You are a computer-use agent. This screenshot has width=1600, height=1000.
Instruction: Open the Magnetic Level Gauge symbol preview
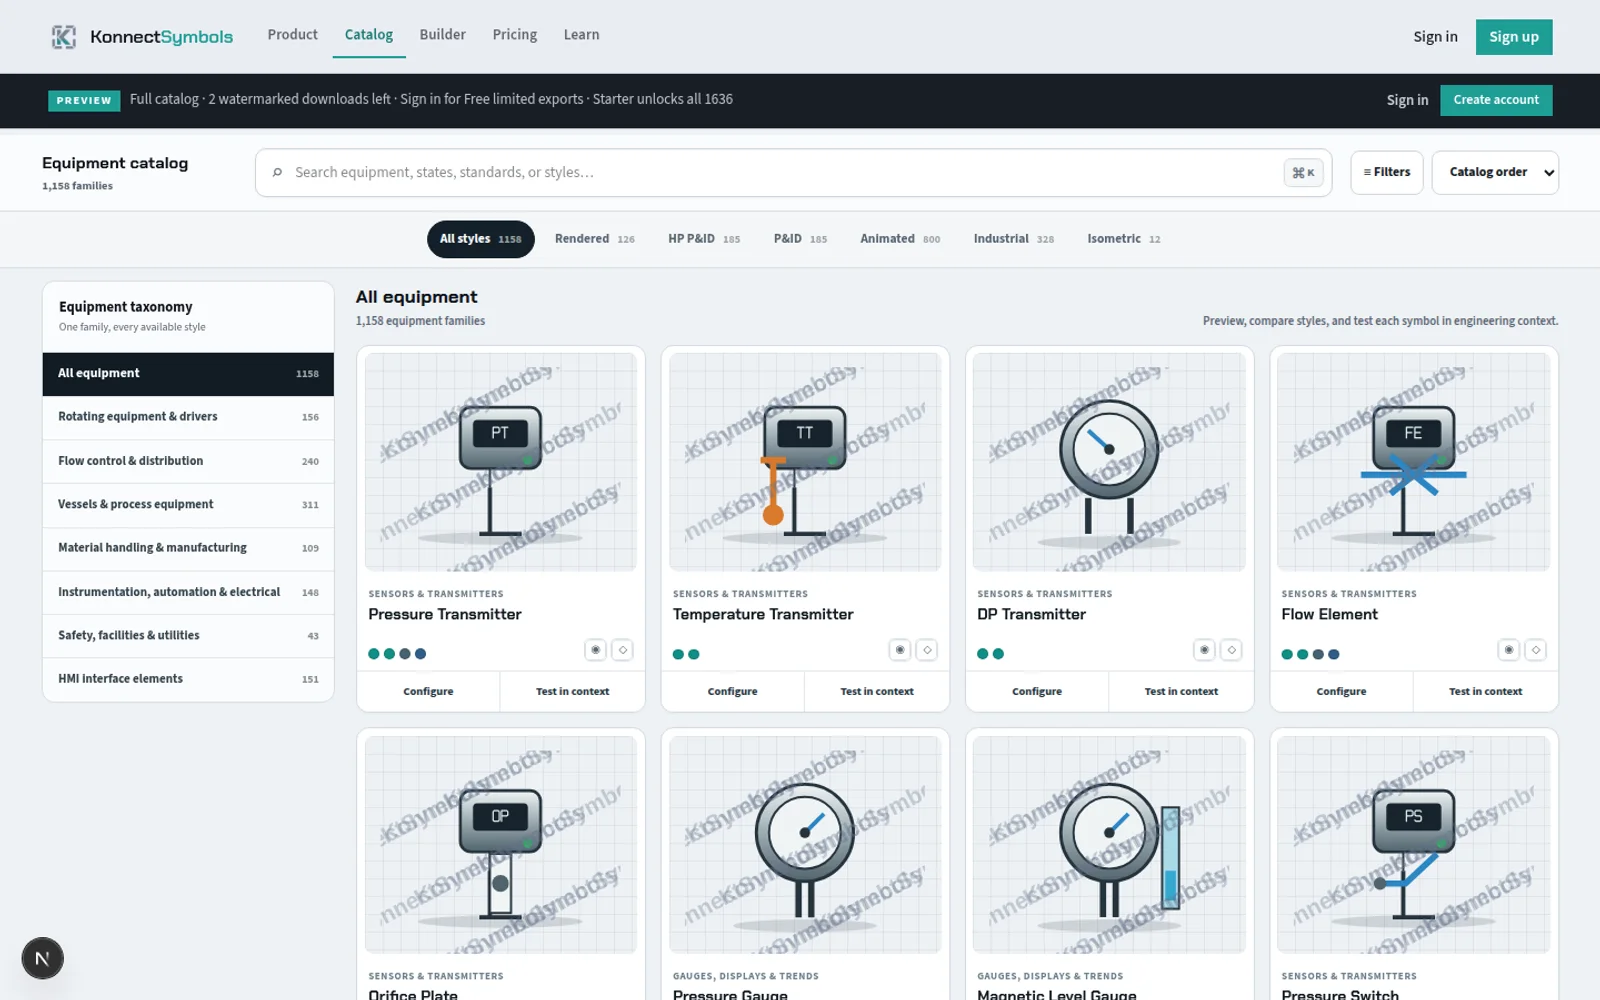[1109, 844]
